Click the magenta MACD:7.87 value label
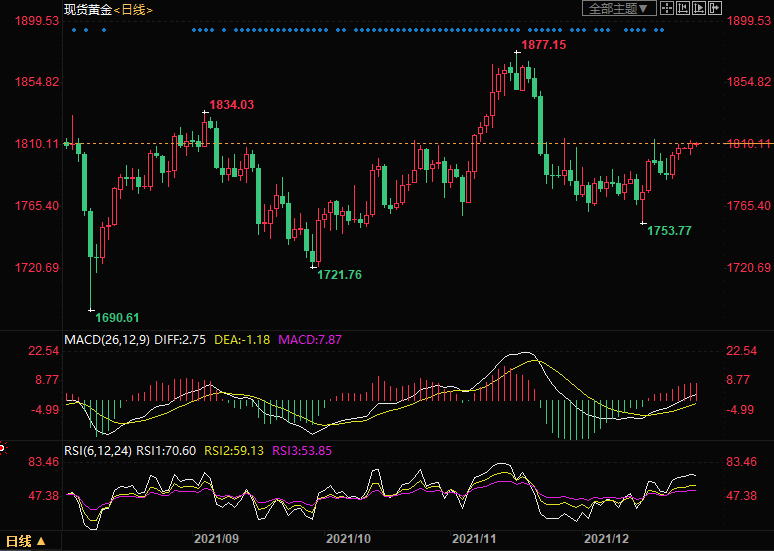Viewport: 774px width, 551px height. (310, 340)
